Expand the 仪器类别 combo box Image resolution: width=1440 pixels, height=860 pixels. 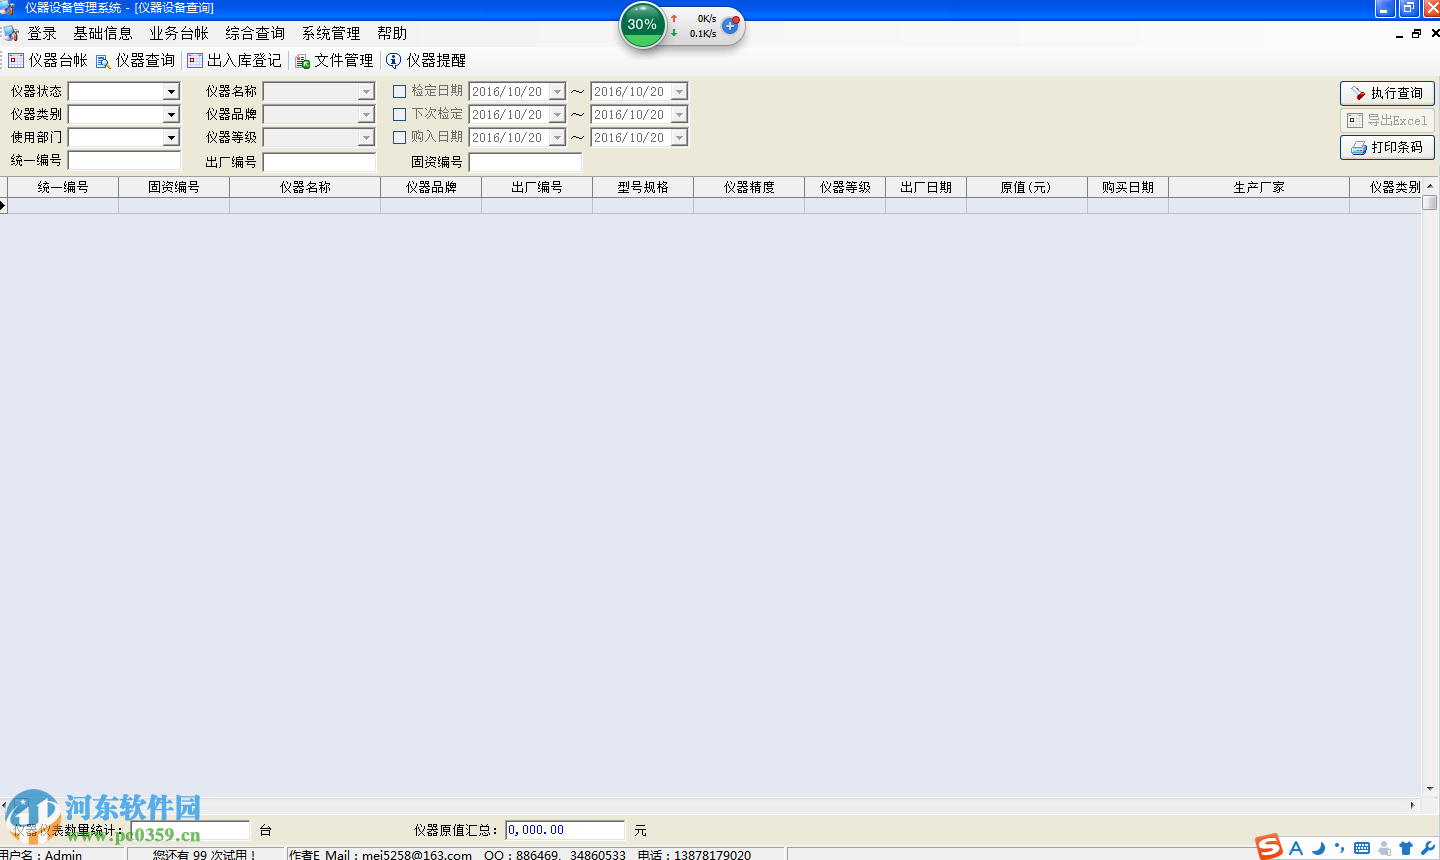[169, 113]
